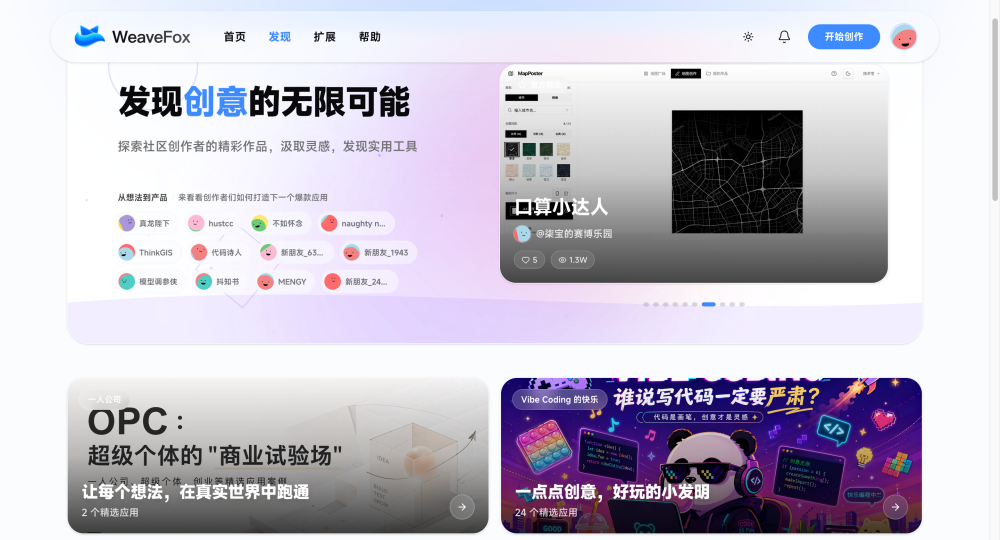Select the 发现 navigation tab
Image resolution: width=1000 pixels, height=540 pixels.
click(x=279, y=37)
